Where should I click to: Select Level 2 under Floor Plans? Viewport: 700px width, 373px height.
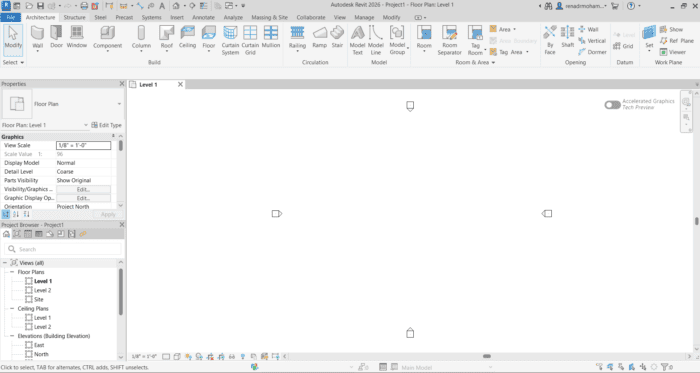(42, 290)
